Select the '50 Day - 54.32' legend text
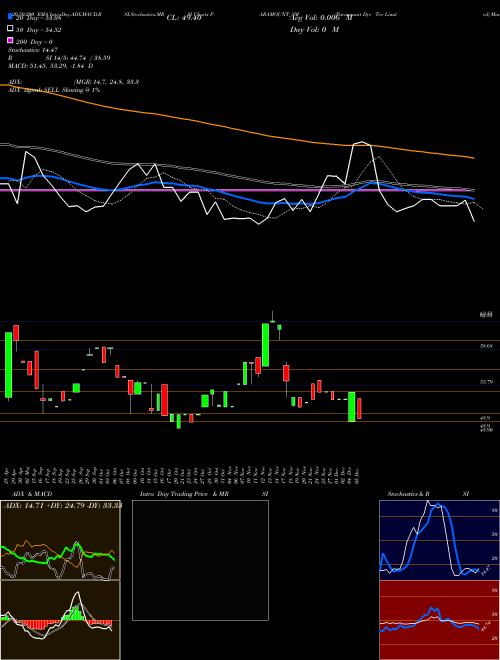Image resolution: width=500 pixels, height=660 pixels. coord(39,30)
